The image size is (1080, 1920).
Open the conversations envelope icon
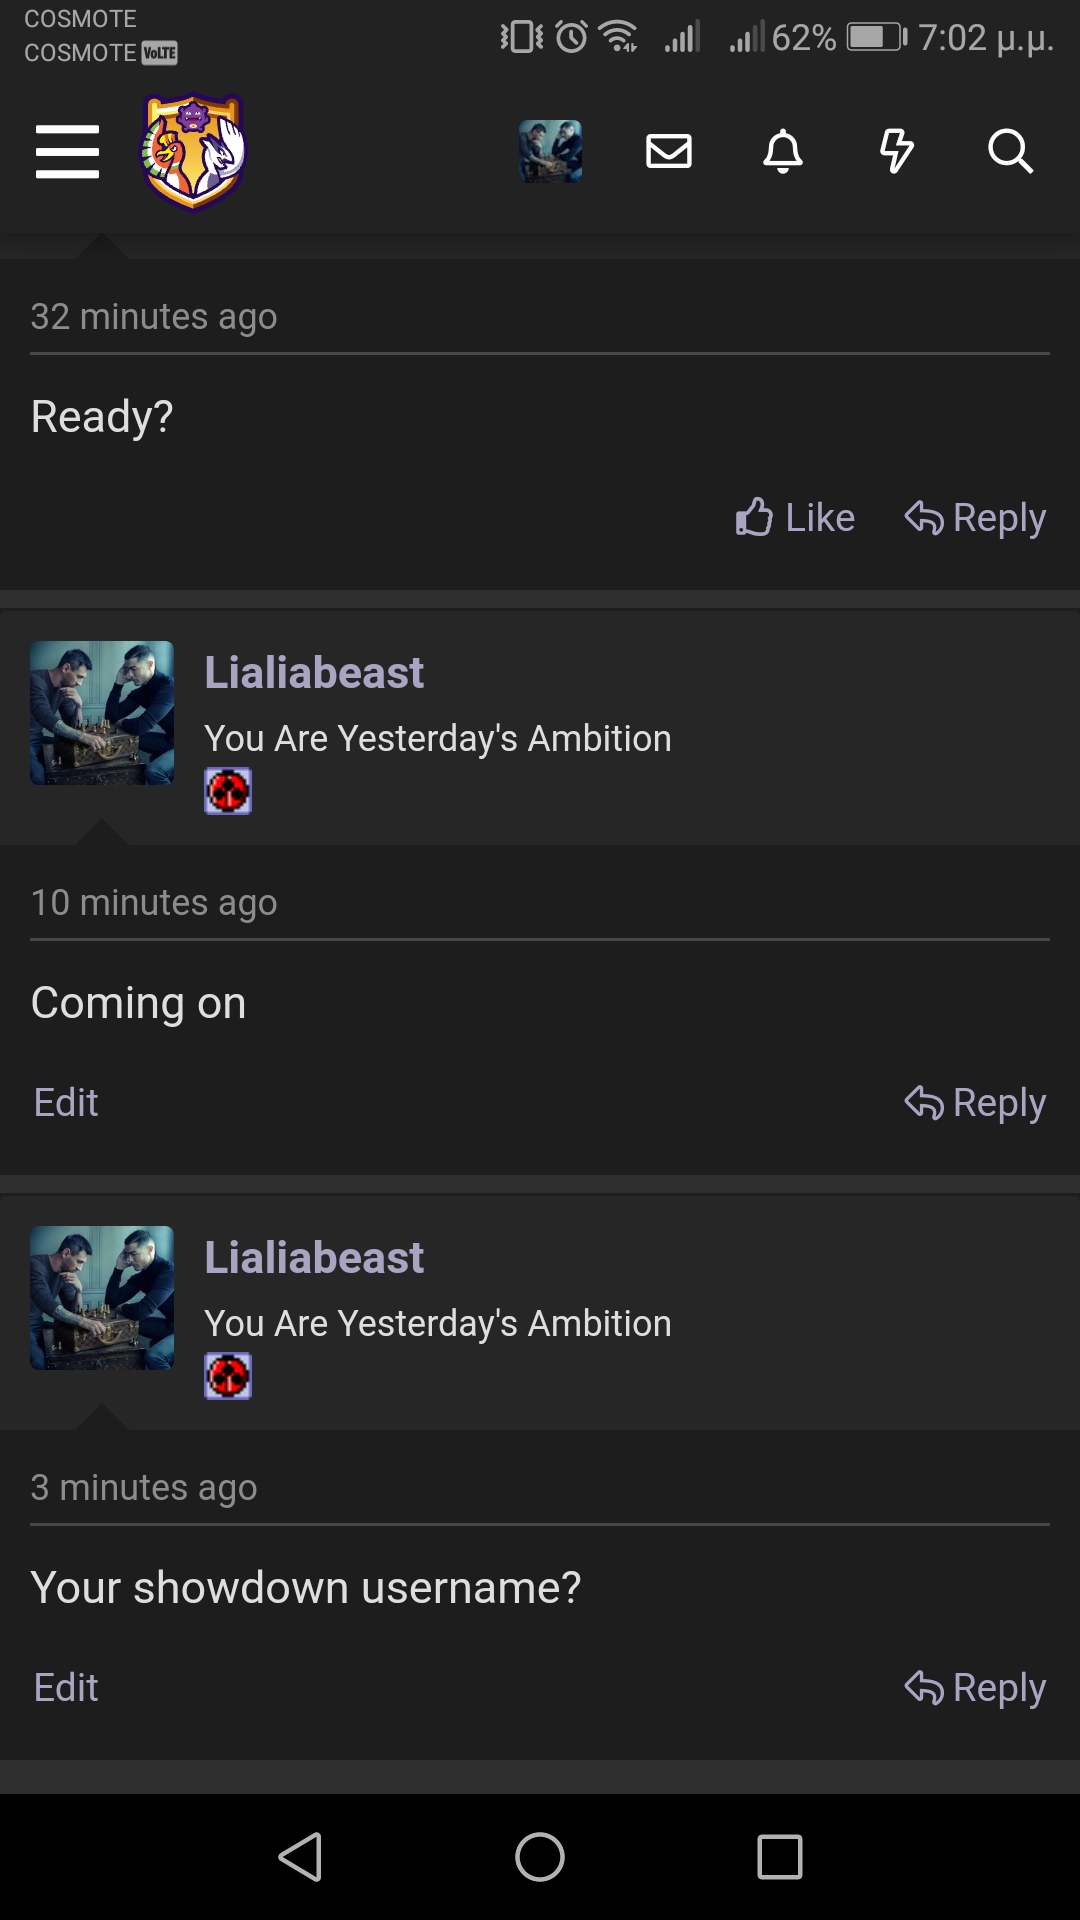[x=669, y=151]
